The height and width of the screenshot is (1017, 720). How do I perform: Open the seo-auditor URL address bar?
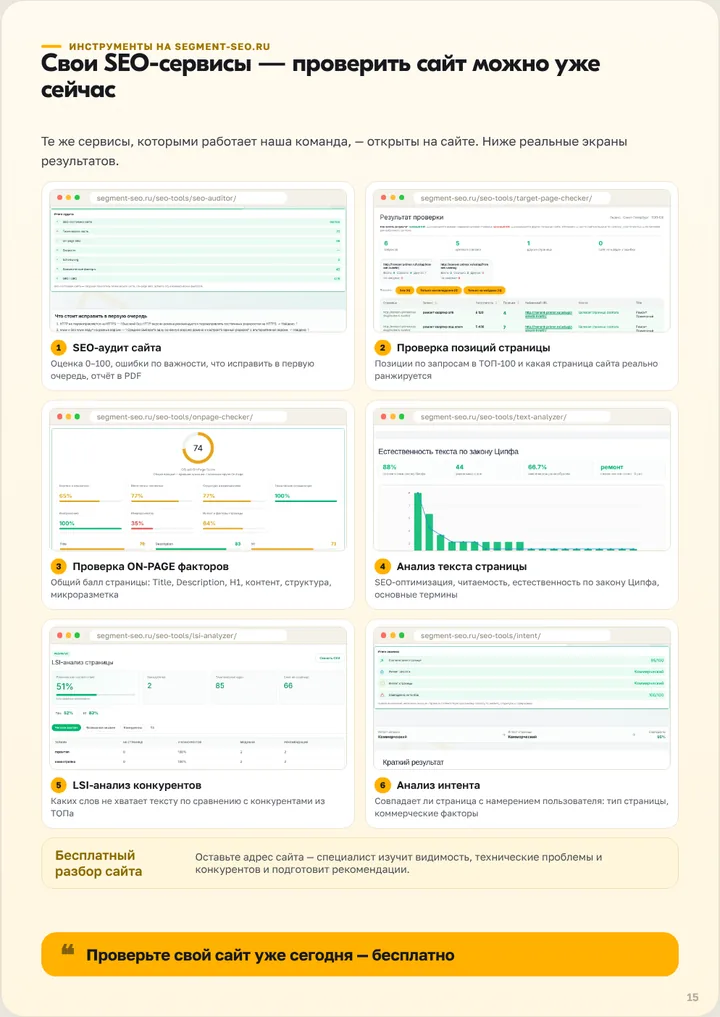(x=188, y=198)
